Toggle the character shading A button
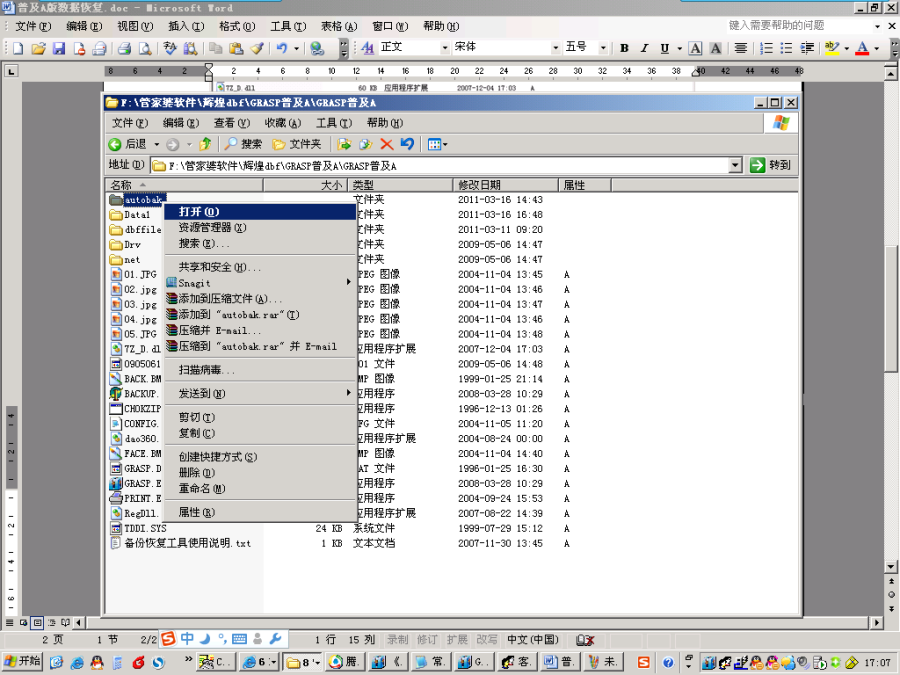 tap(716, 48)
